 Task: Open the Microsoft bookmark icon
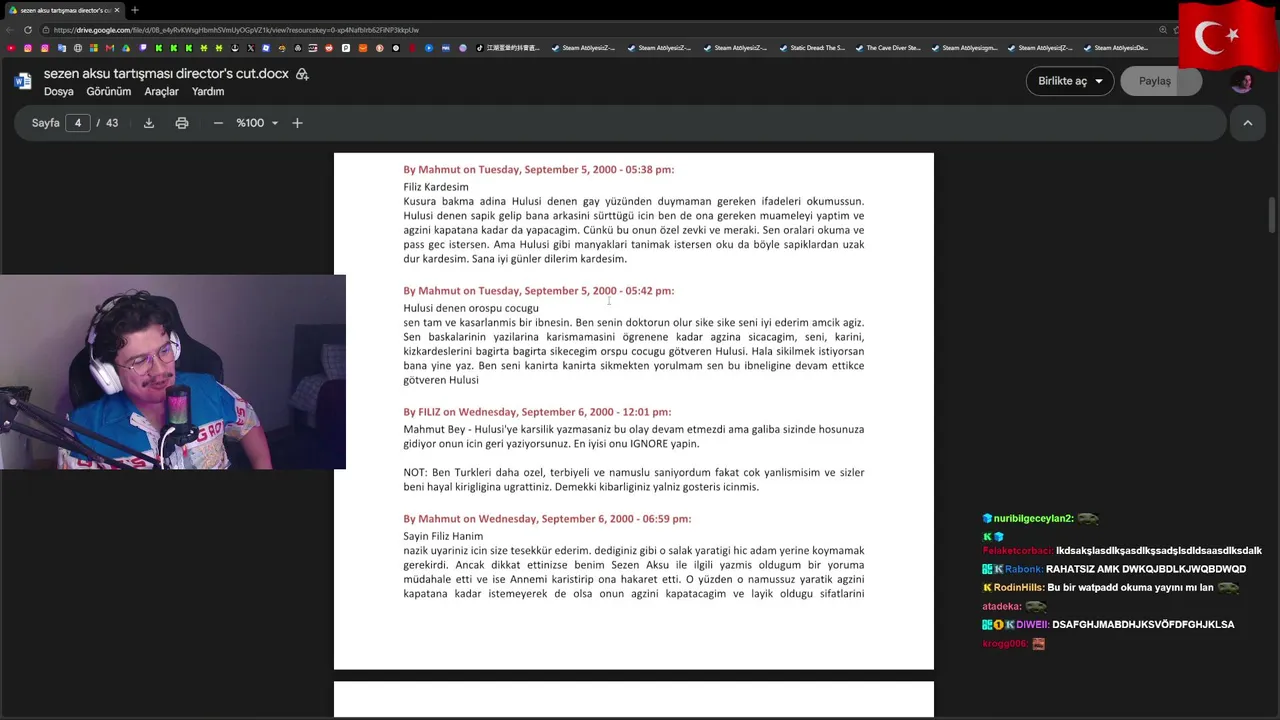[94, 48]
